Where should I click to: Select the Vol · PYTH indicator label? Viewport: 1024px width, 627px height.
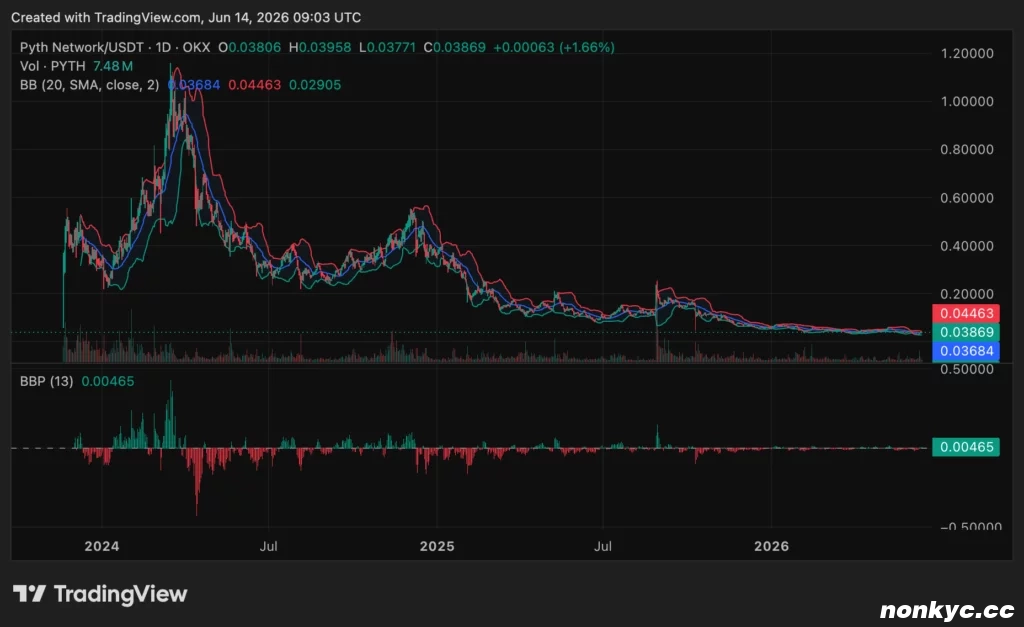[x=52, y=66]
